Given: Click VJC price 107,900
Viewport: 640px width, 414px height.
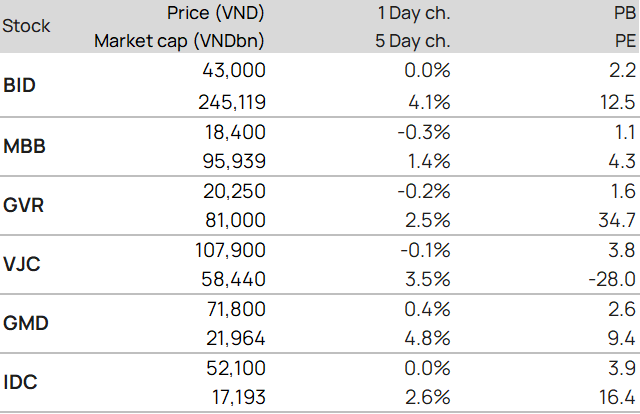Looking at the screenshot, I should point(229,250).
